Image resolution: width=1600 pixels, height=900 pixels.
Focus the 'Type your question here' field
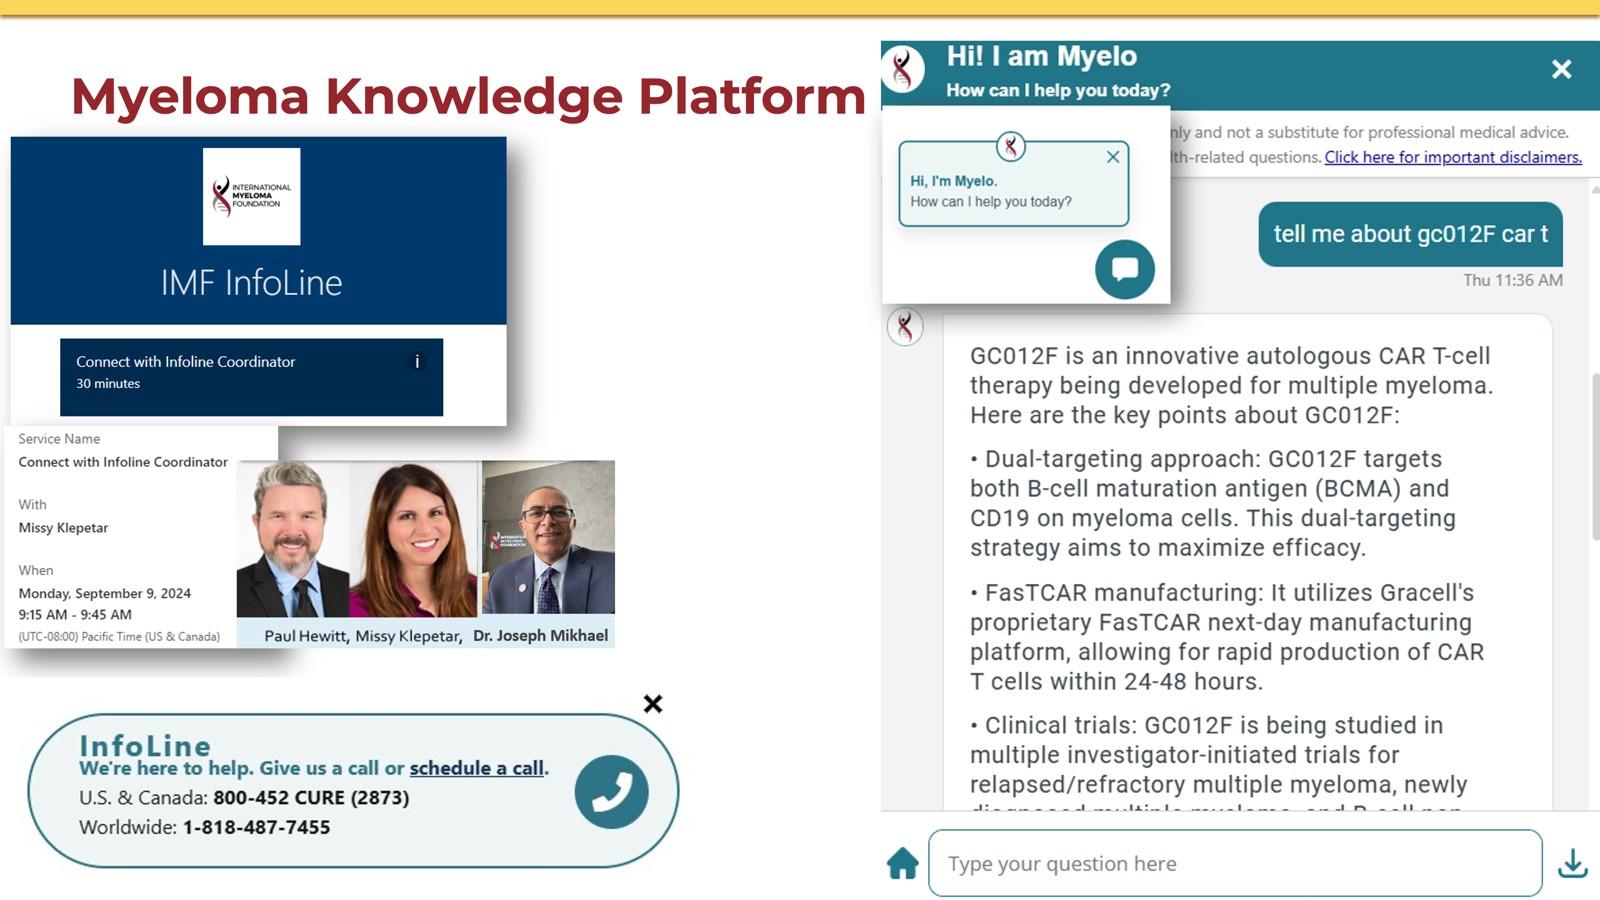1235,863
